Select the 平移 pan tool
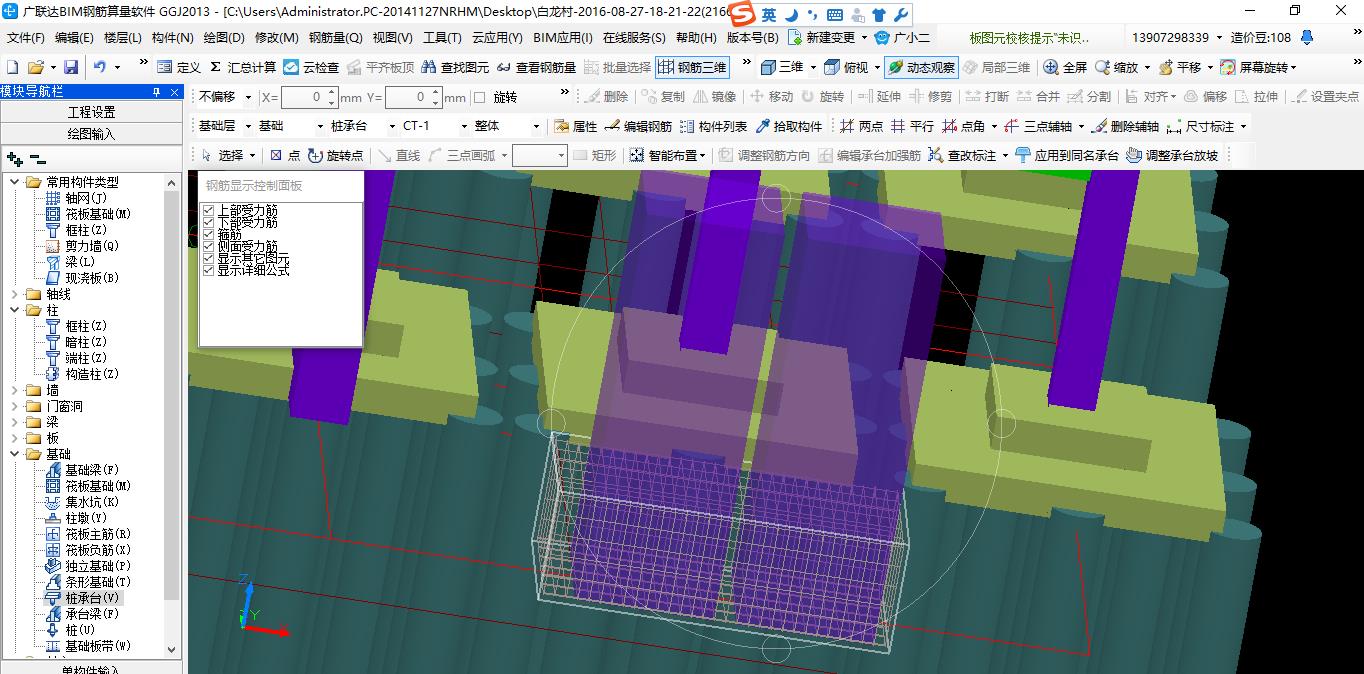Viewport: 1364px width, 674px height. pyautogui.click(x=1179, y=67)
